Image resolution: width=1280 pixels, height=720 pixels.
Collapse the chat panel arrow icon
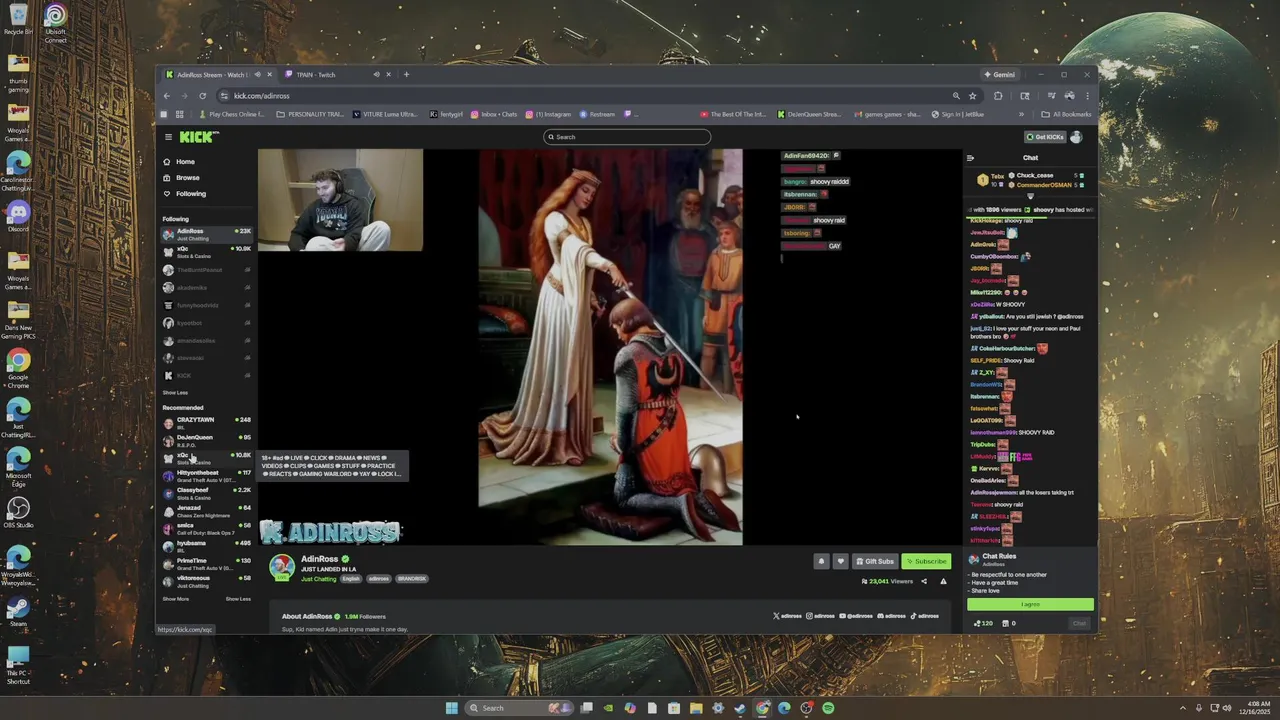click(970, 158)
